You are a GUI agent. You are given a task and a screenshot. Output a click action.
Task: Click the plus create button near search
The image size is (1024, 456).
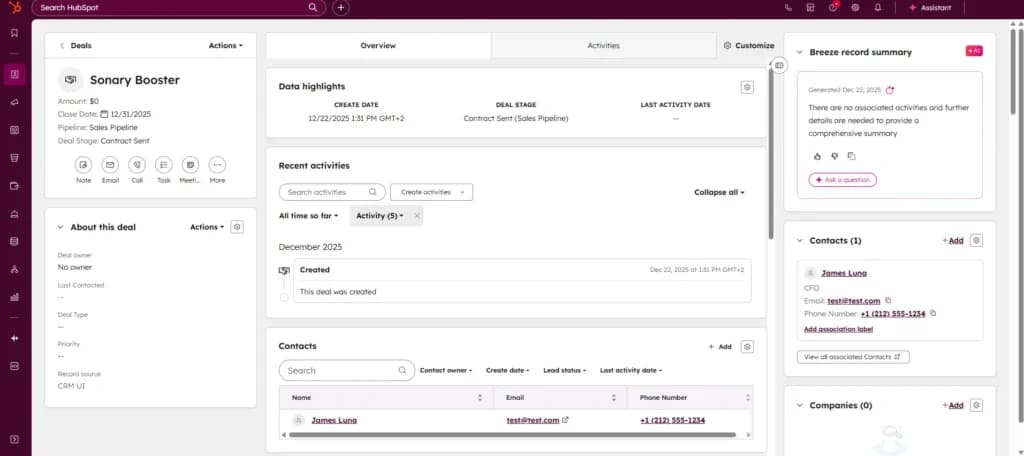[x=340, y=8]
